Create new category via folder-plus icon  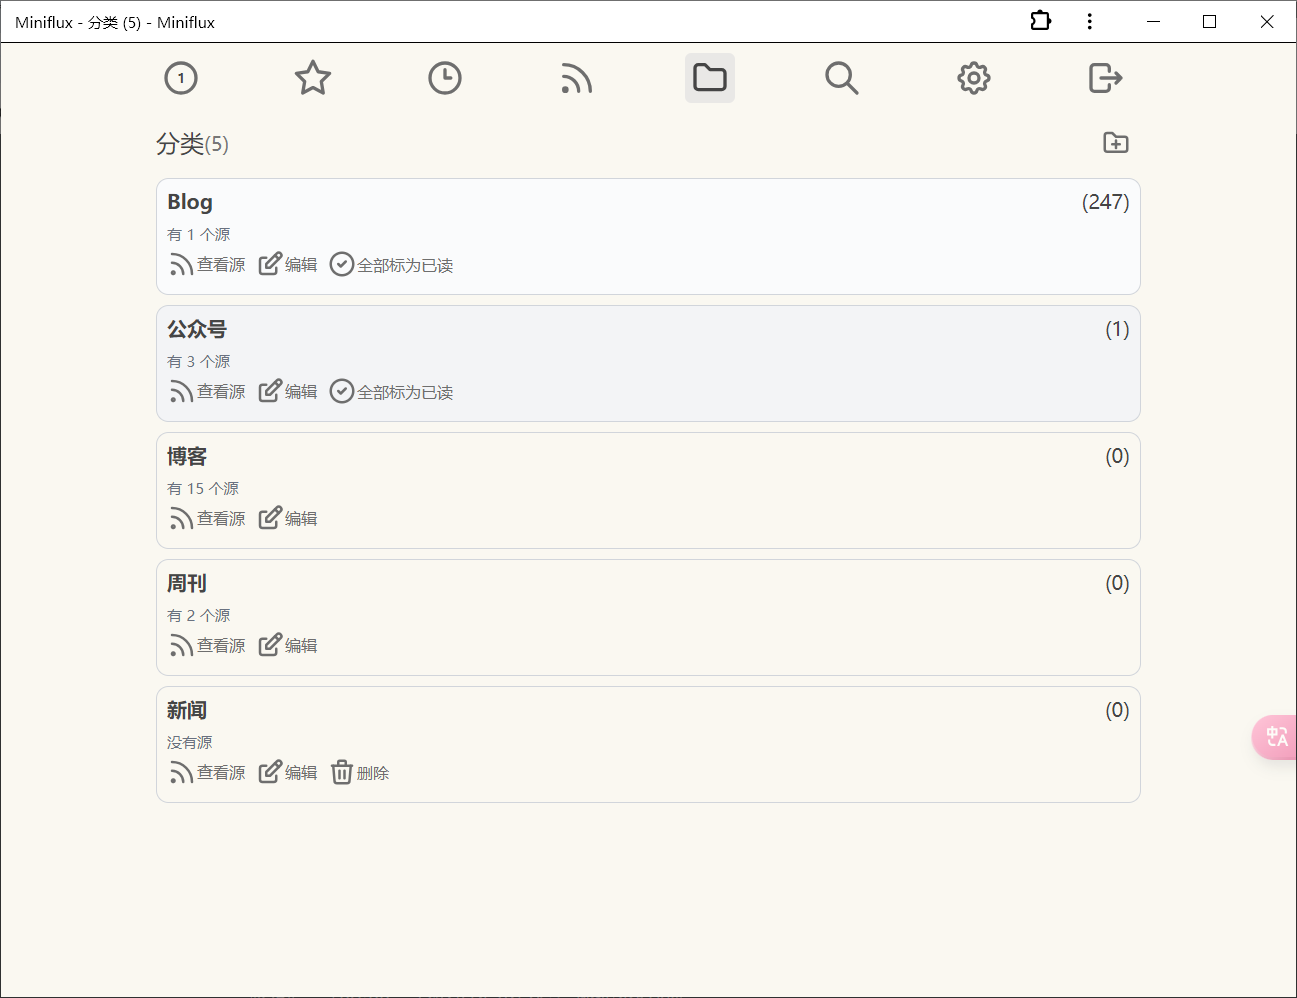click(x=1116, y=143)
